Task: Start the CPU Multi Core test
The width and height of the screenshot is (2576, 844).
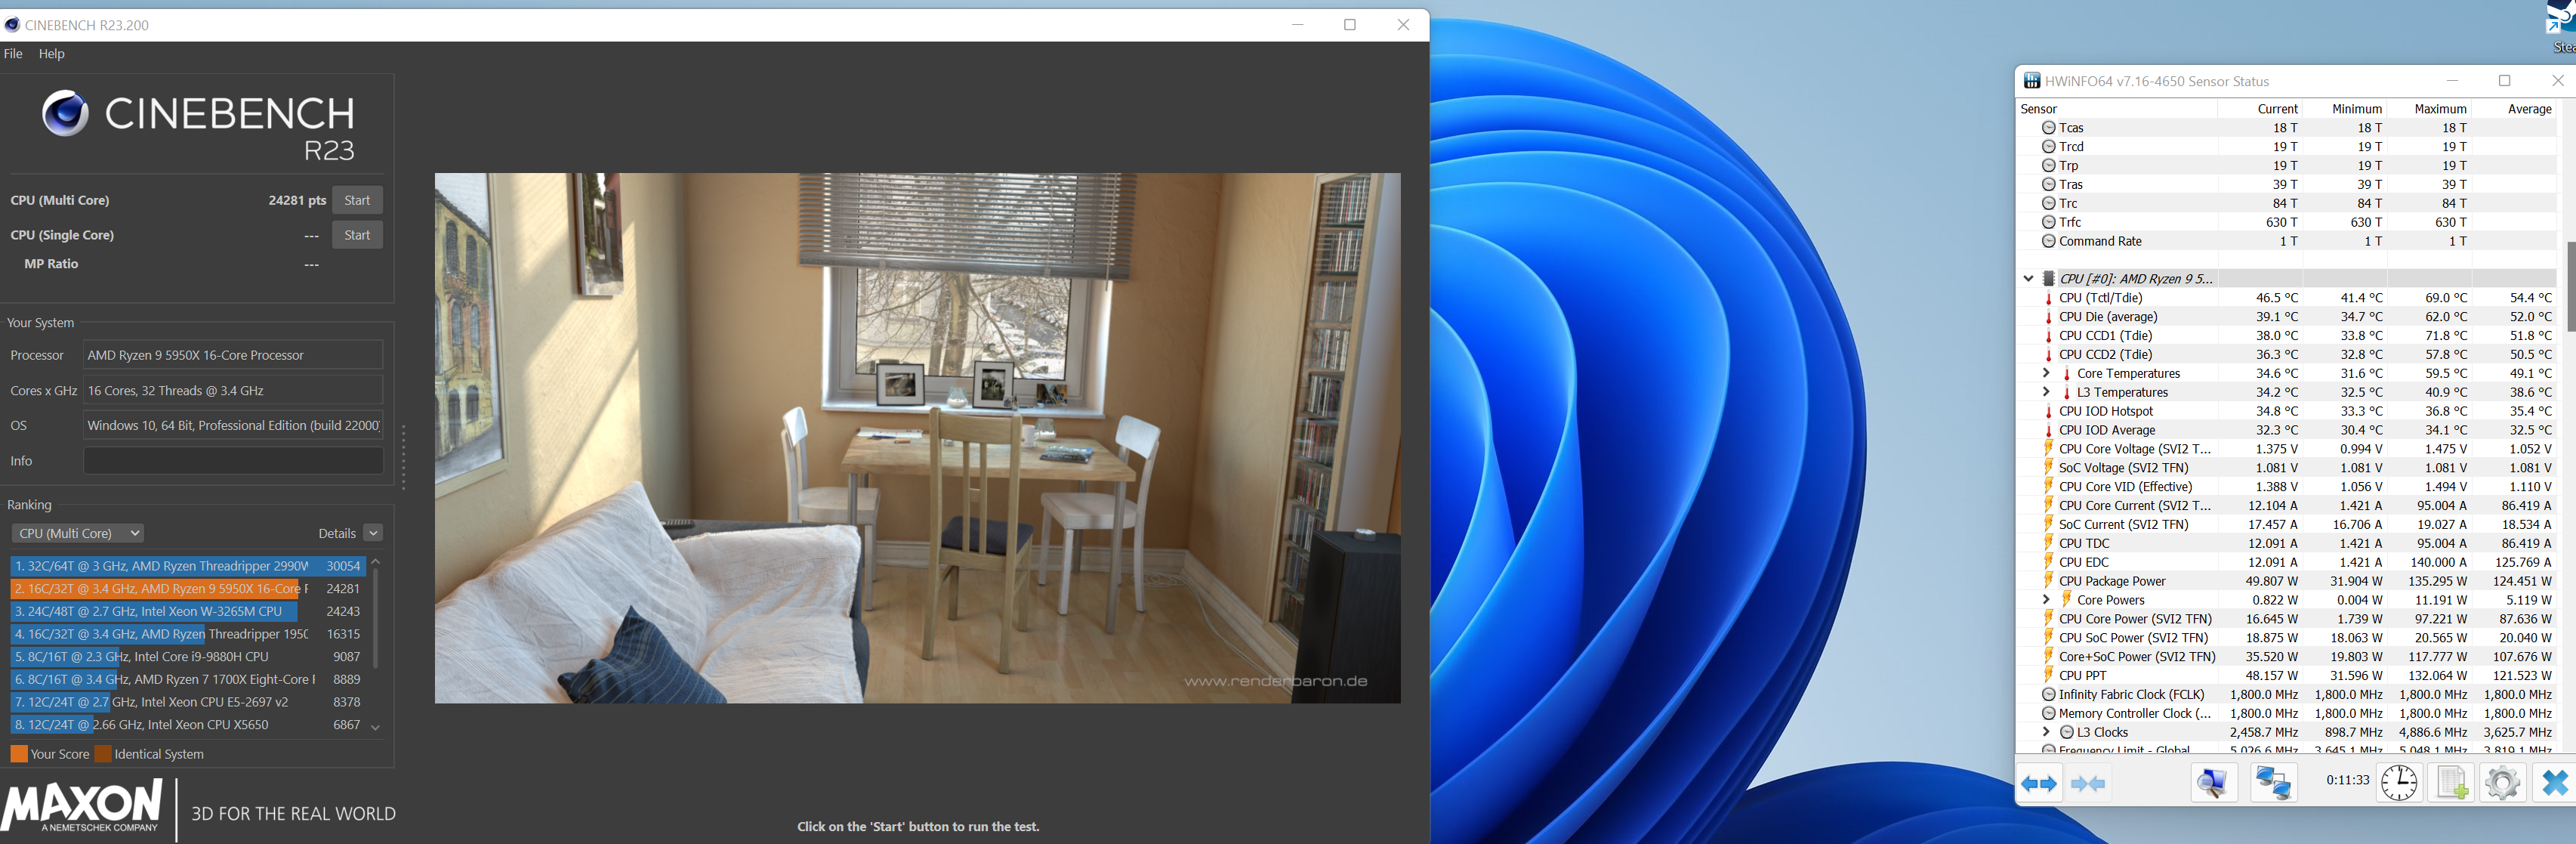Action: pos(357,200)
